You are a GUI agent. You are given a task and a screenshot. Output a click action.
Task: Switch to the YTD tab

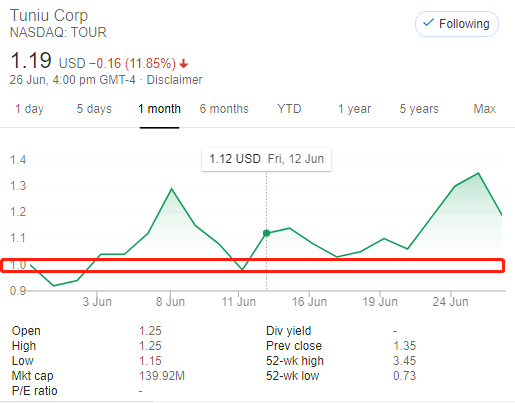289,109
